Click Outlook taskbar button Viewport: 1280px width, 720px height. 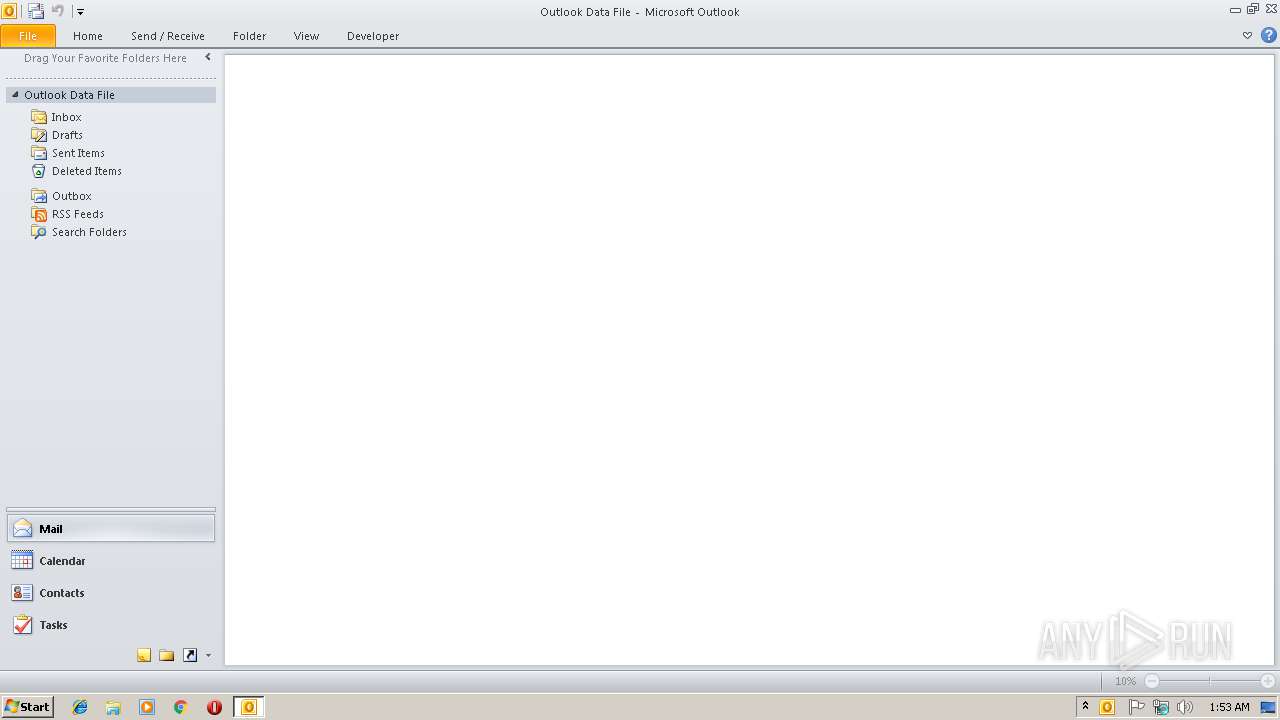[249, 707]
